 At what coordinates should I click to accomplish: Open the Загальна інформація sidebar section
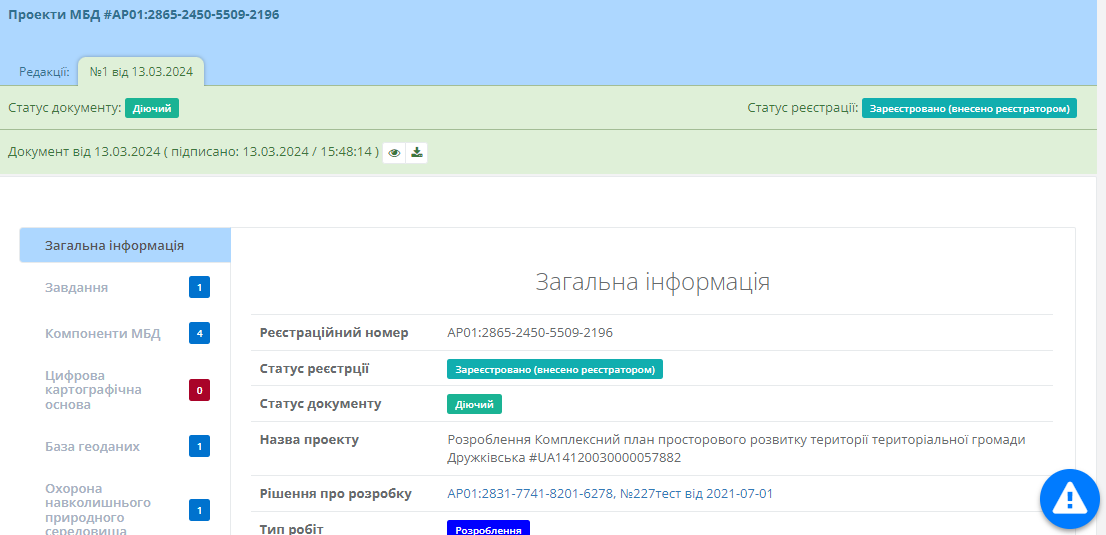point(114,246)
